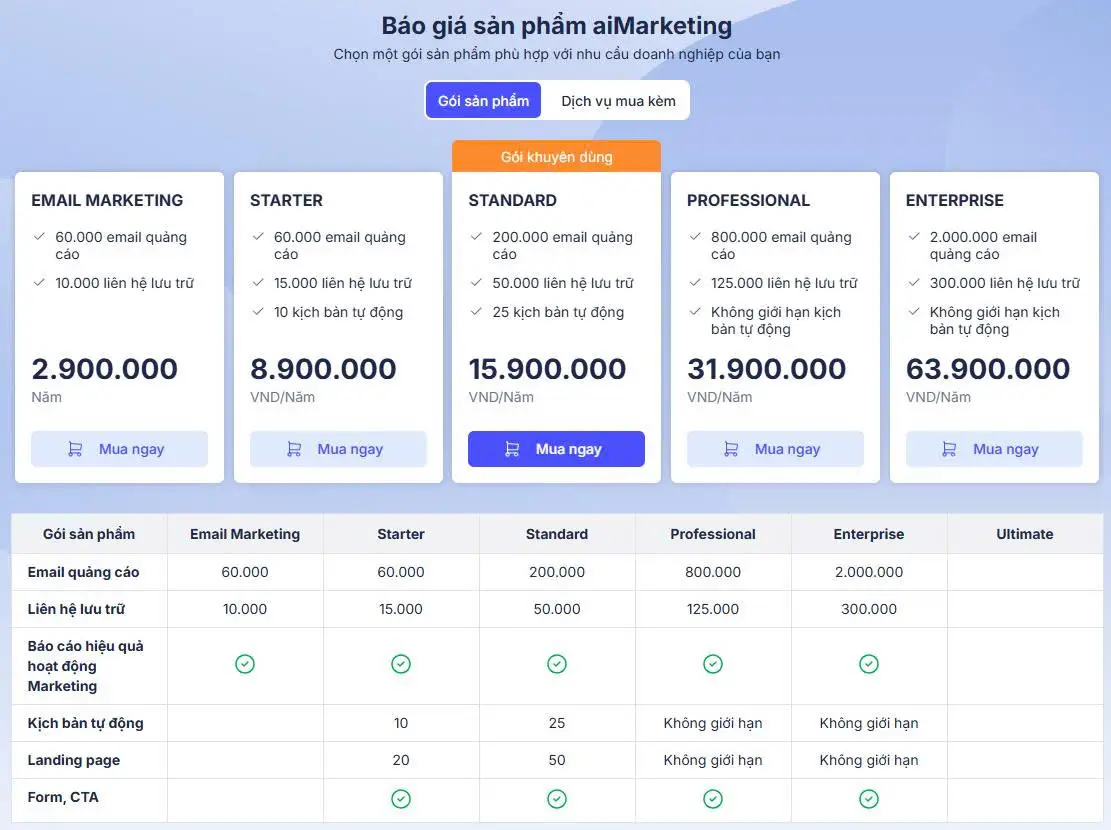Click the Gói sản phẩm table header cell
This screenshot has height=830, width=1111.
pos(89,534)
